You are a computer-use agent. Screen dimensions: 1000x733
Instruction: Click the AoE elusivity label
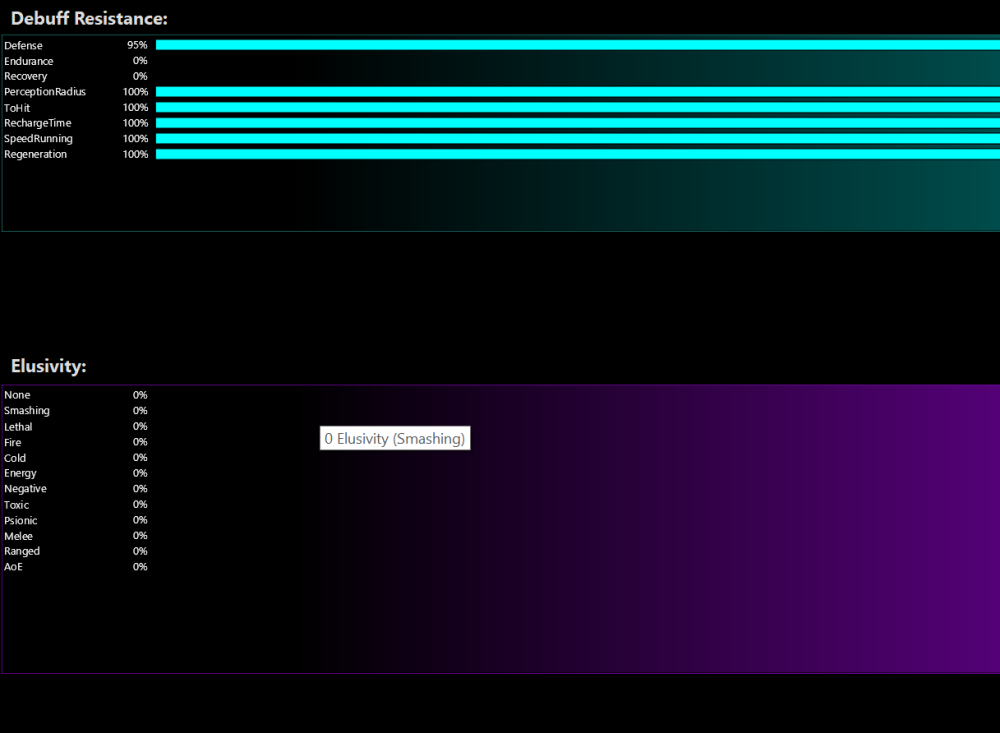13,567
